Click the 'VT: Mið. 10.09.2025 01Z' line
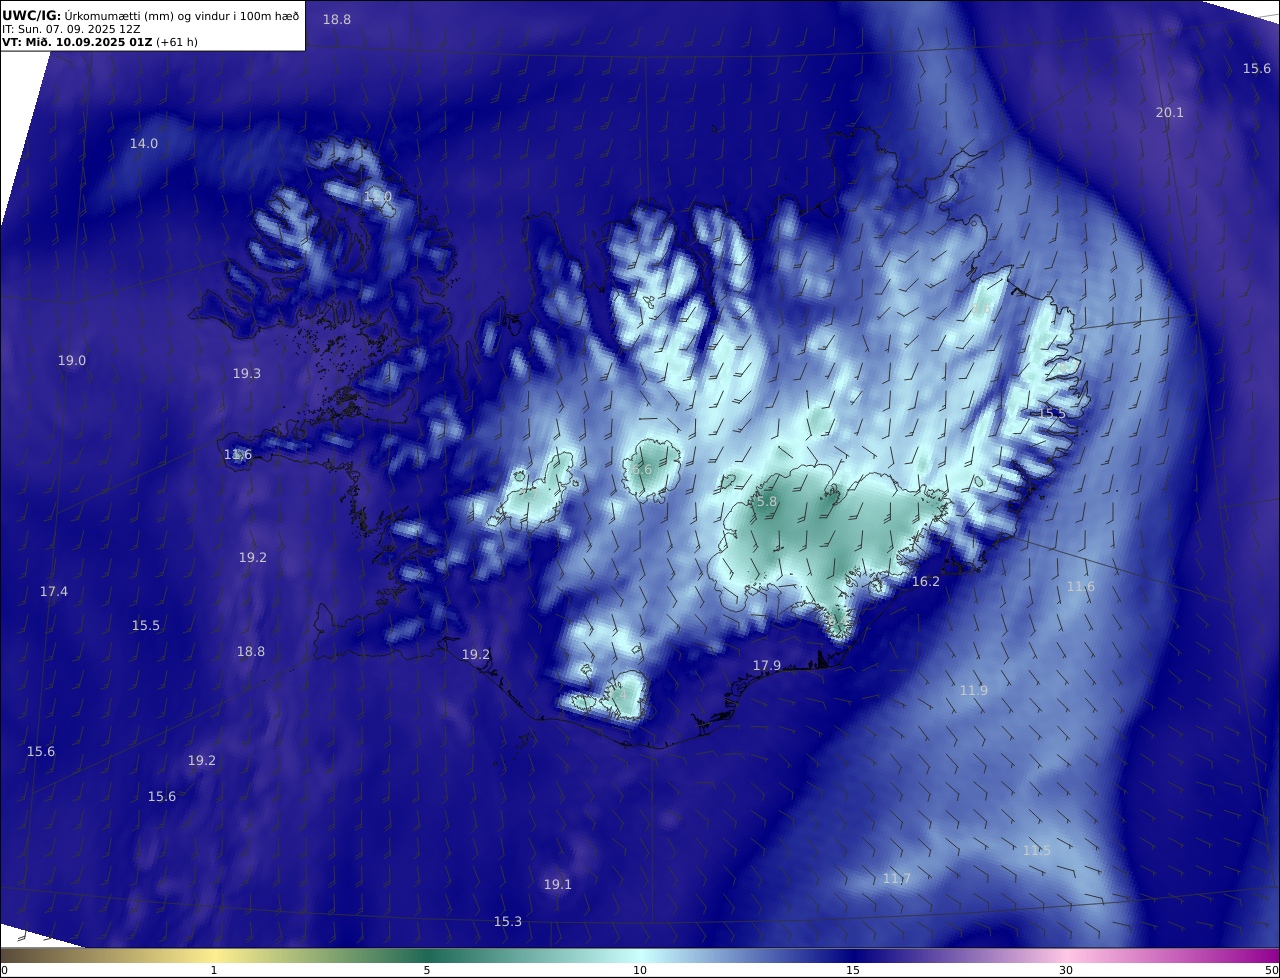 (100, 42)
